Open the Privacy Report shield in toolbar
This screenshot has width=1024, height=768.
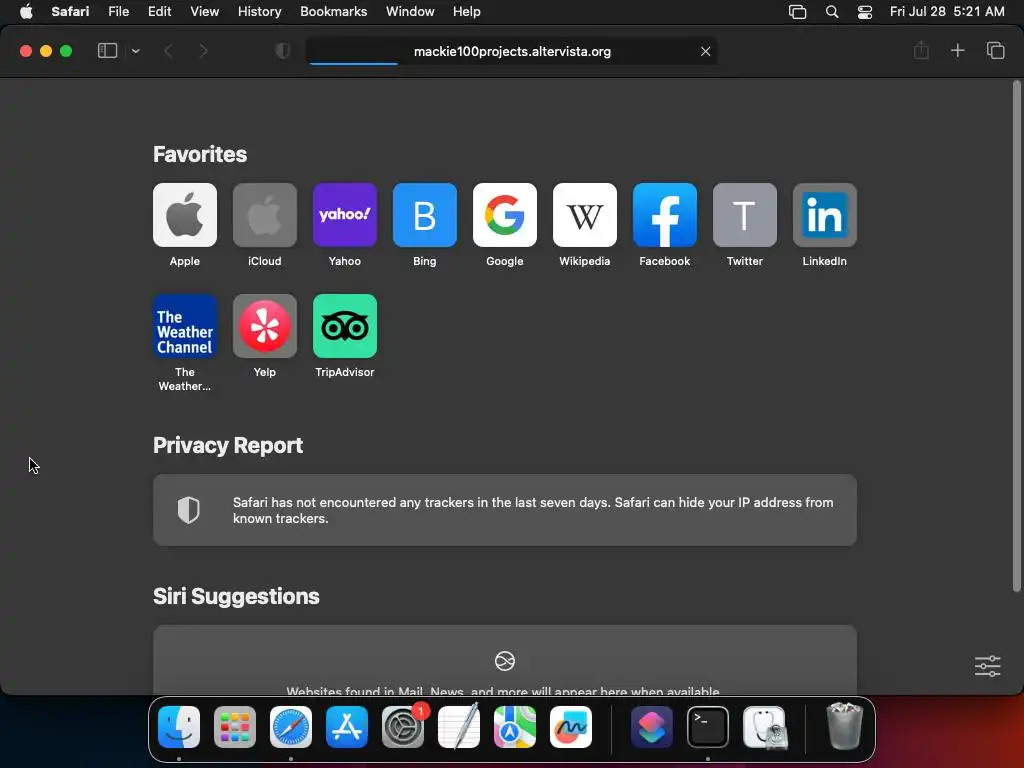pyautogui.click(x=282, y=51)
